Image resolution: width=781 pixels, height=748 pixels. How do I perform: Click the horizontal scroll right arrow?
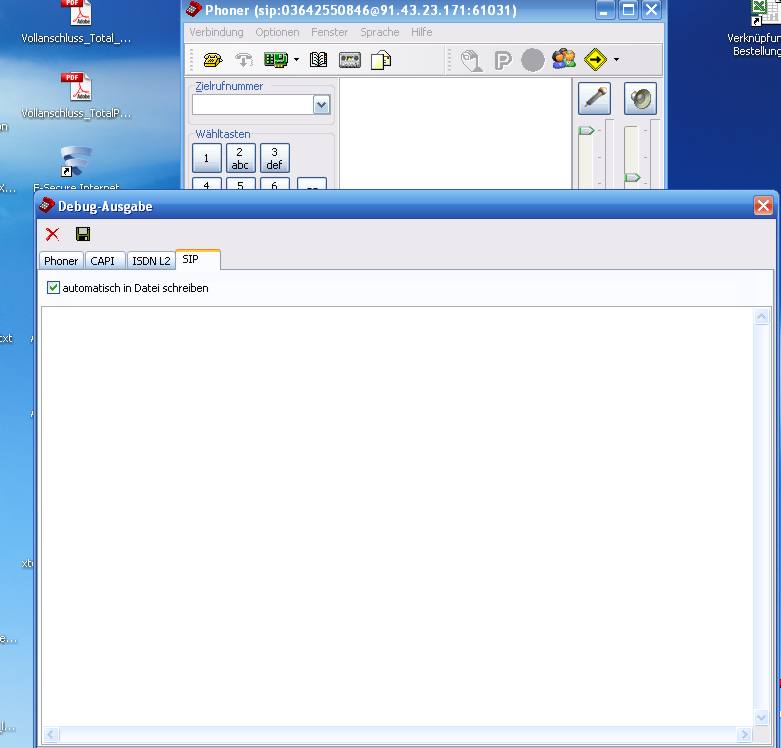pyautogui.click(x=744, y=734)
